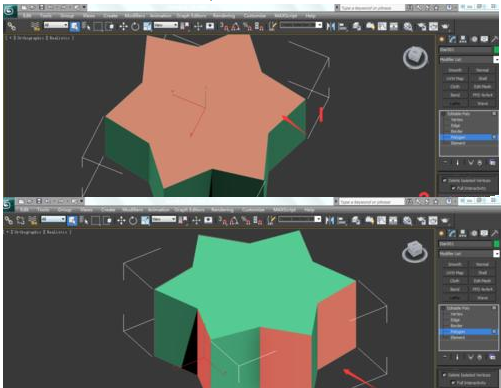Image resolution: width=501 pixels, height=388 pixels.
Task: Click Make Unique icon under upper window stack
Action: click(470, 163)
